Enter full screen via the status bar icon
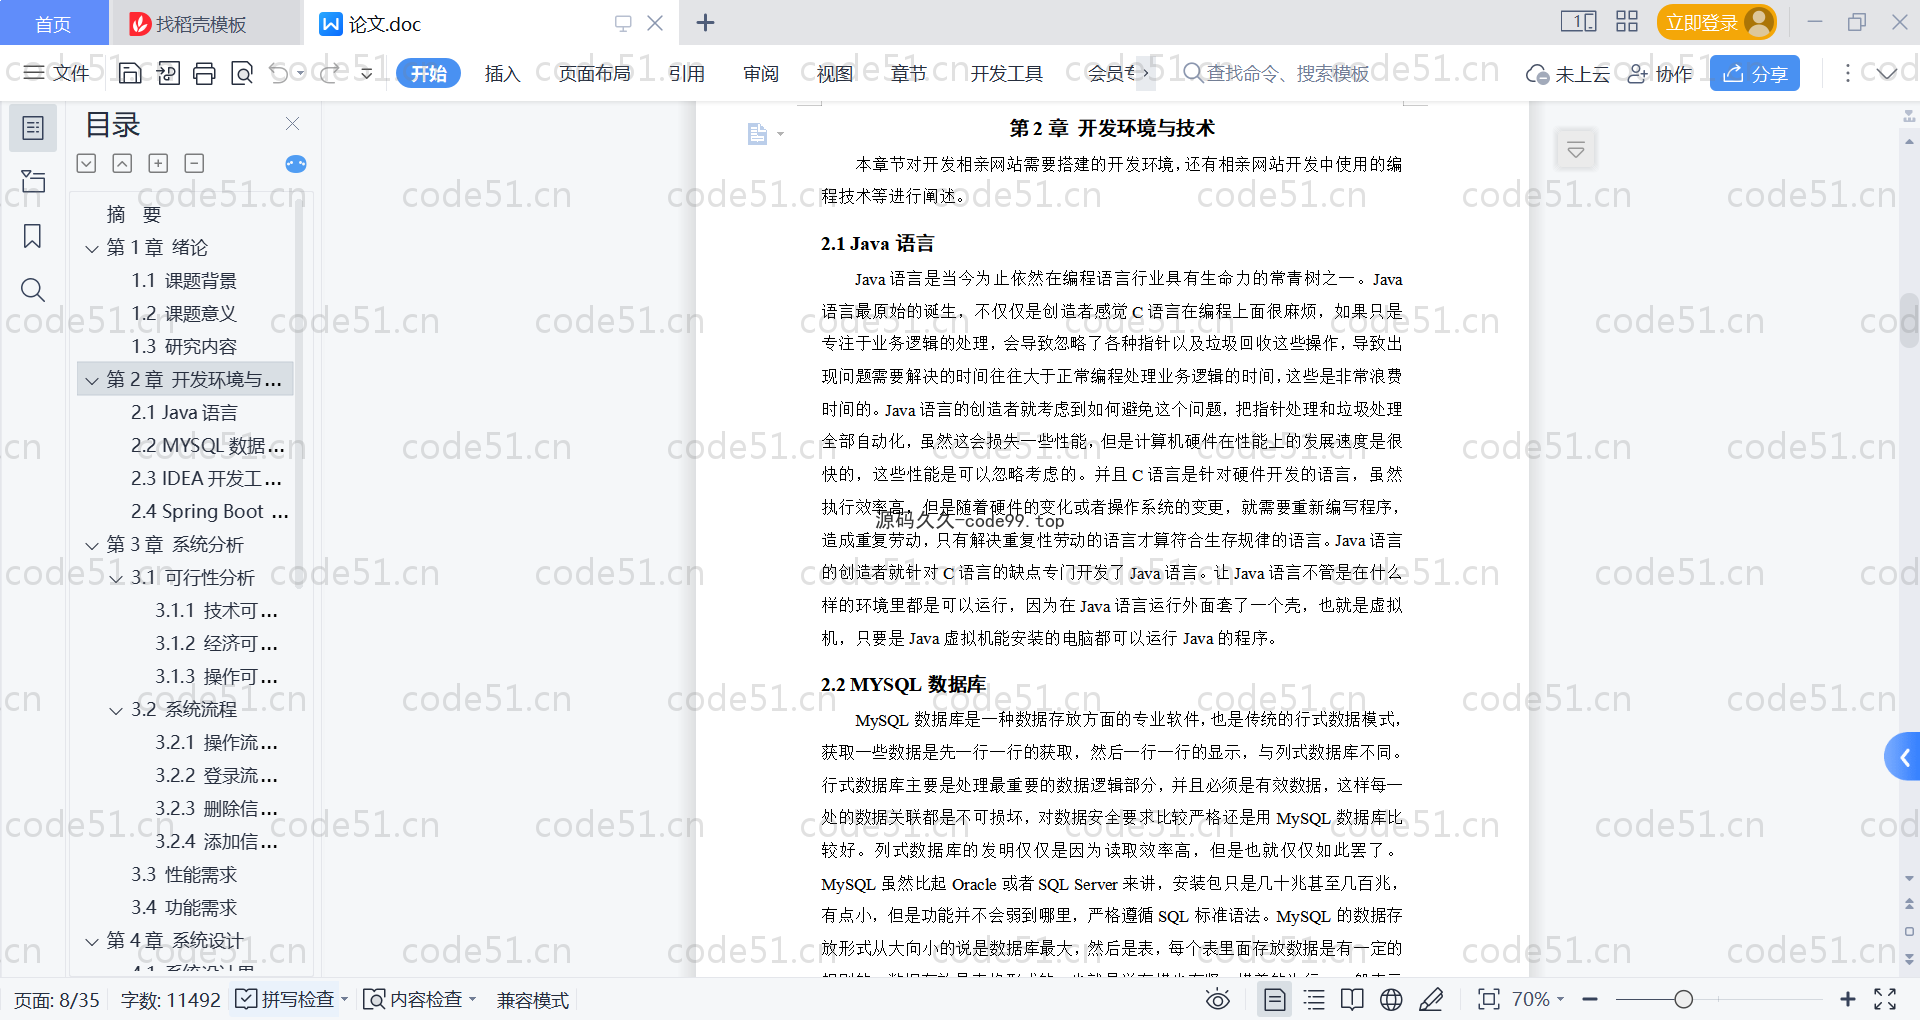This screenshot has height=1020, width=1920. pyautogui.click(x=1885, y=999)
